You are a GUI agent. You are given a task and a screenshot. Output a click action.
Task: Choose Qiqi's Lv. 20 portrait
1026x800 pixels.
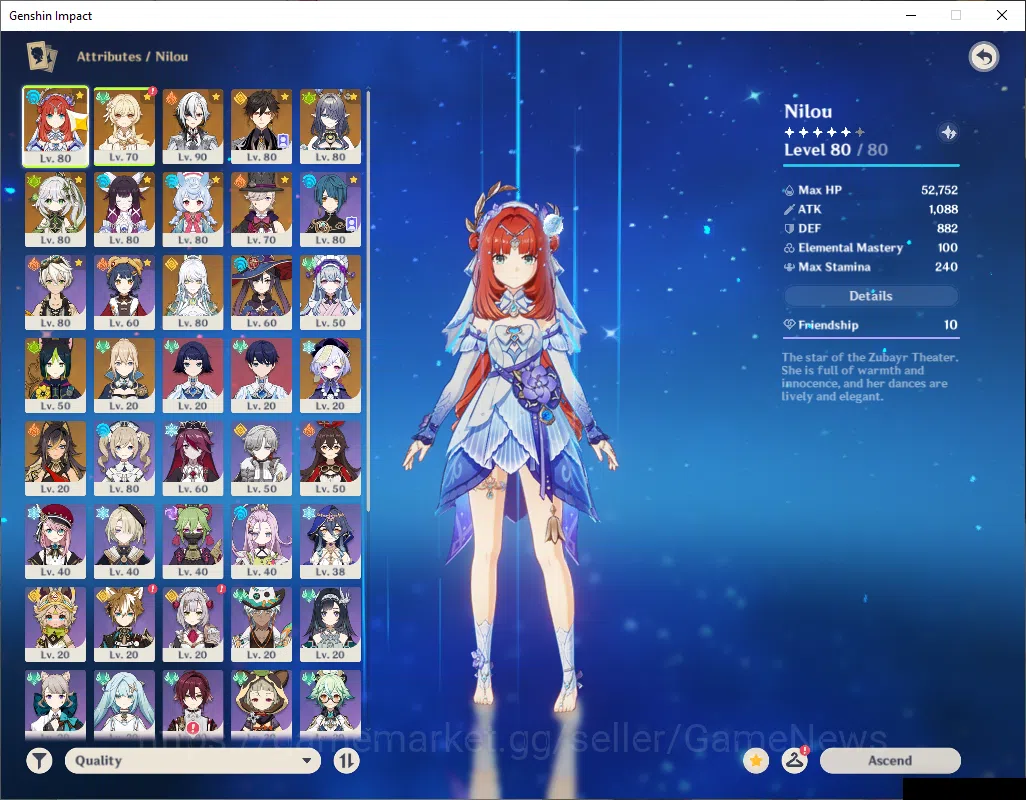click(330, 375)
